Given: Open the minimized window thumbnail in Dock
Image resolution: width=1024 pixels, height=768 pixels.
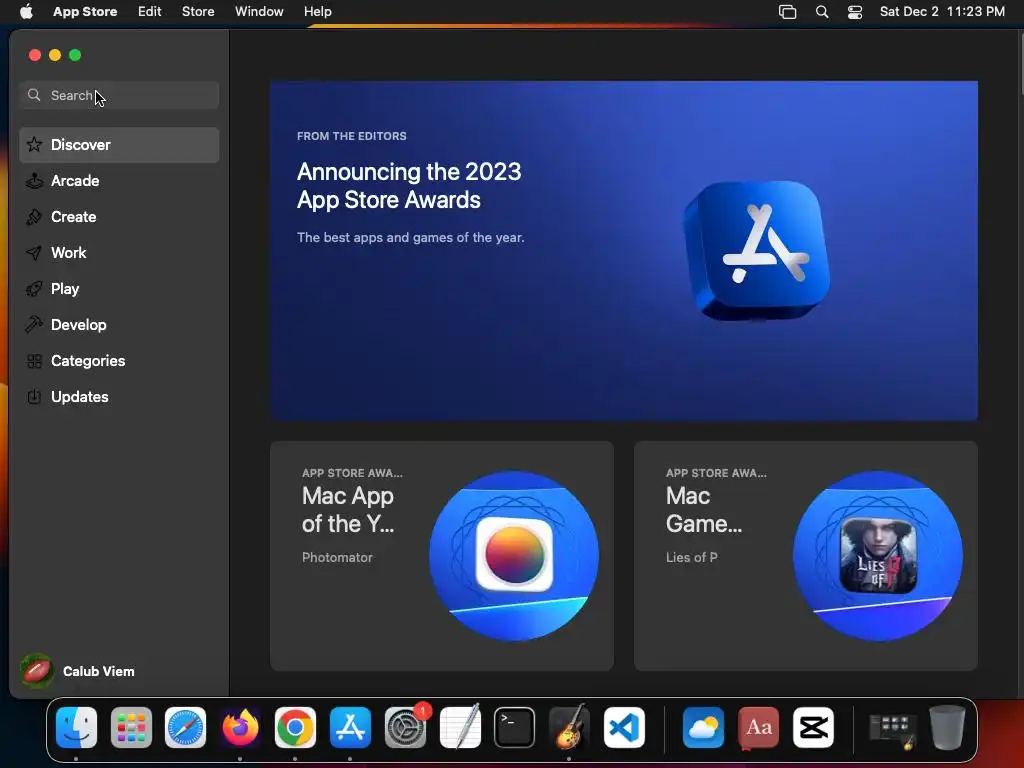Looking at the screenshot, I should tap(892, 729).
